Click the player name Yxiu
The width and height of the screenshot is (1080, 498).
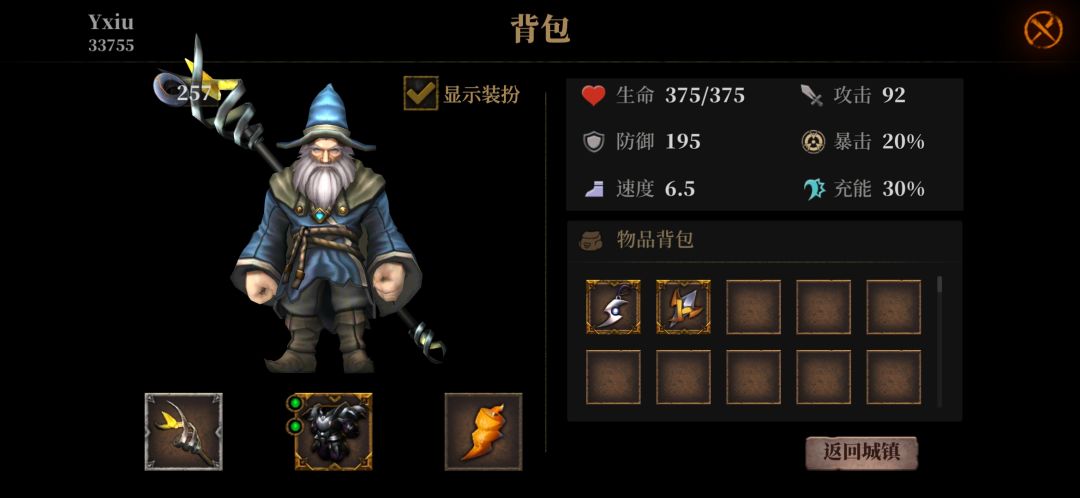click(111, 23)
